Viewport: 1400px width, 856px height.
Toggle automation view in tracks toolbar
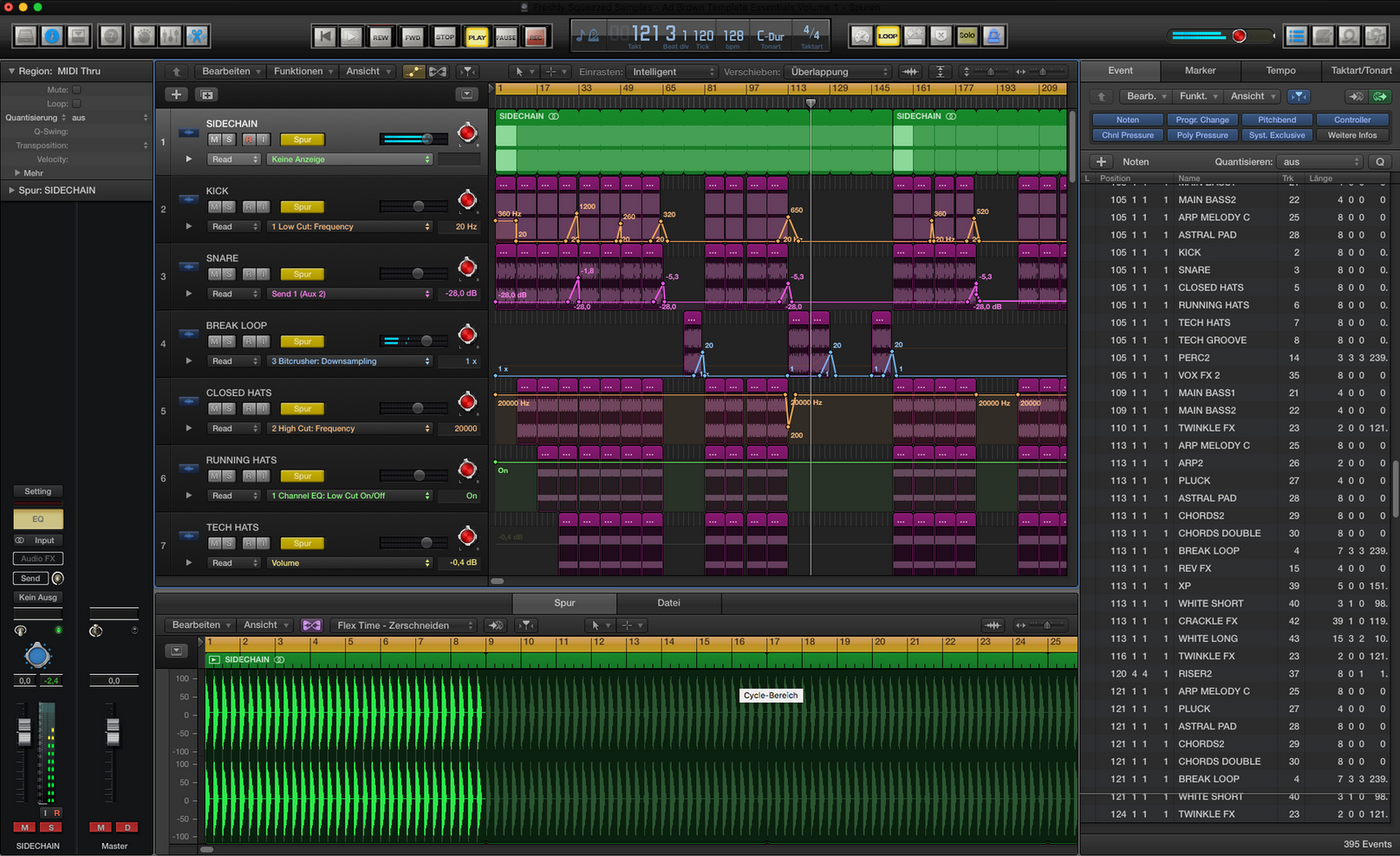click(413, 72)
